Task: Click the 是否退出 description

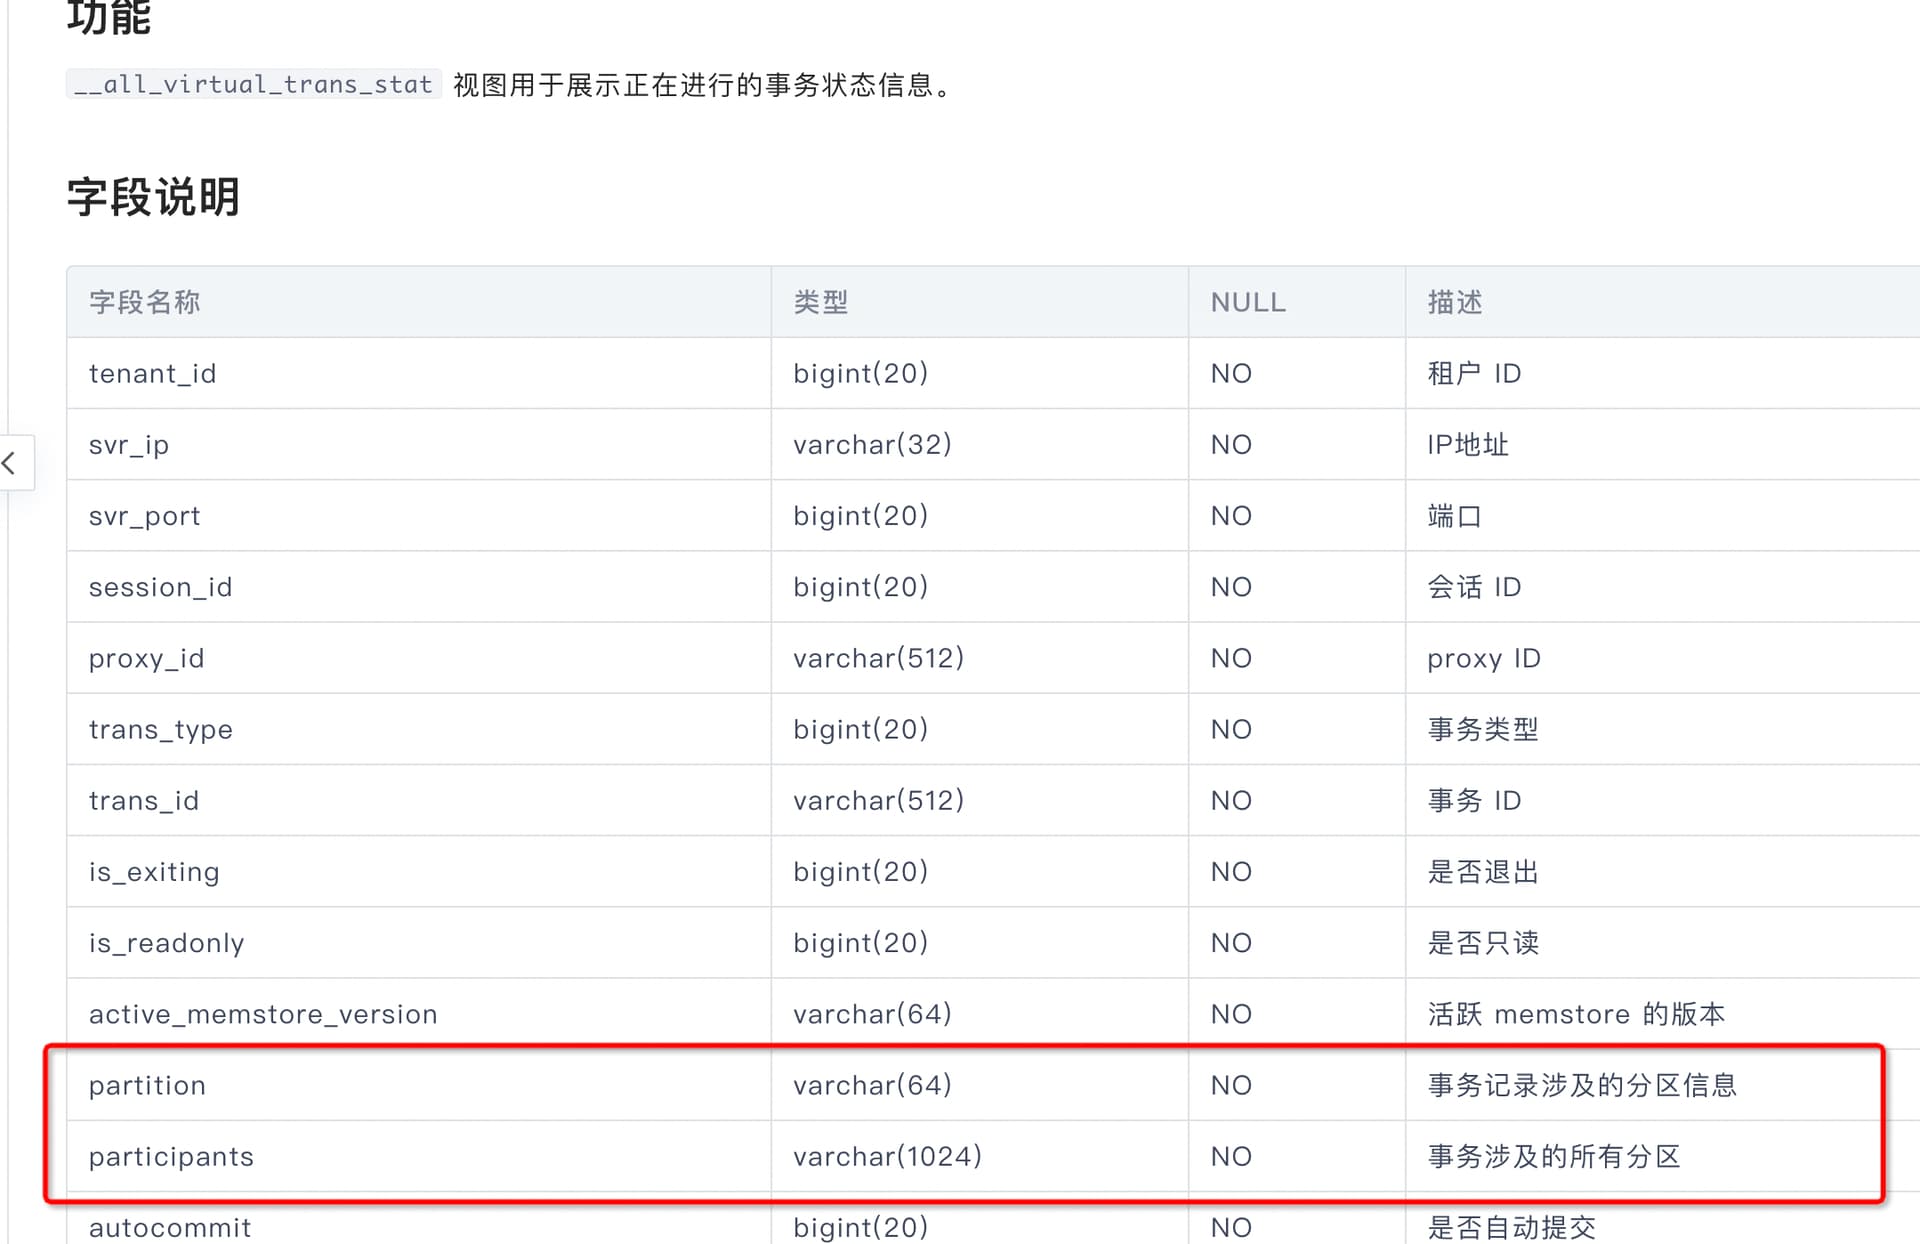Action: [x=1483, y=871]
